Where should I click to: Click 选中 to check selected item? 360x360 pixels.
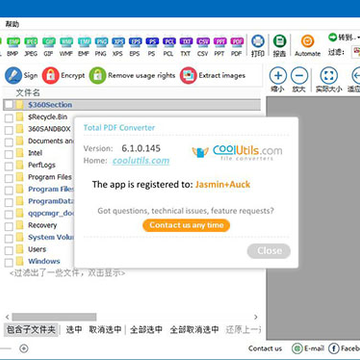(74, 330)
